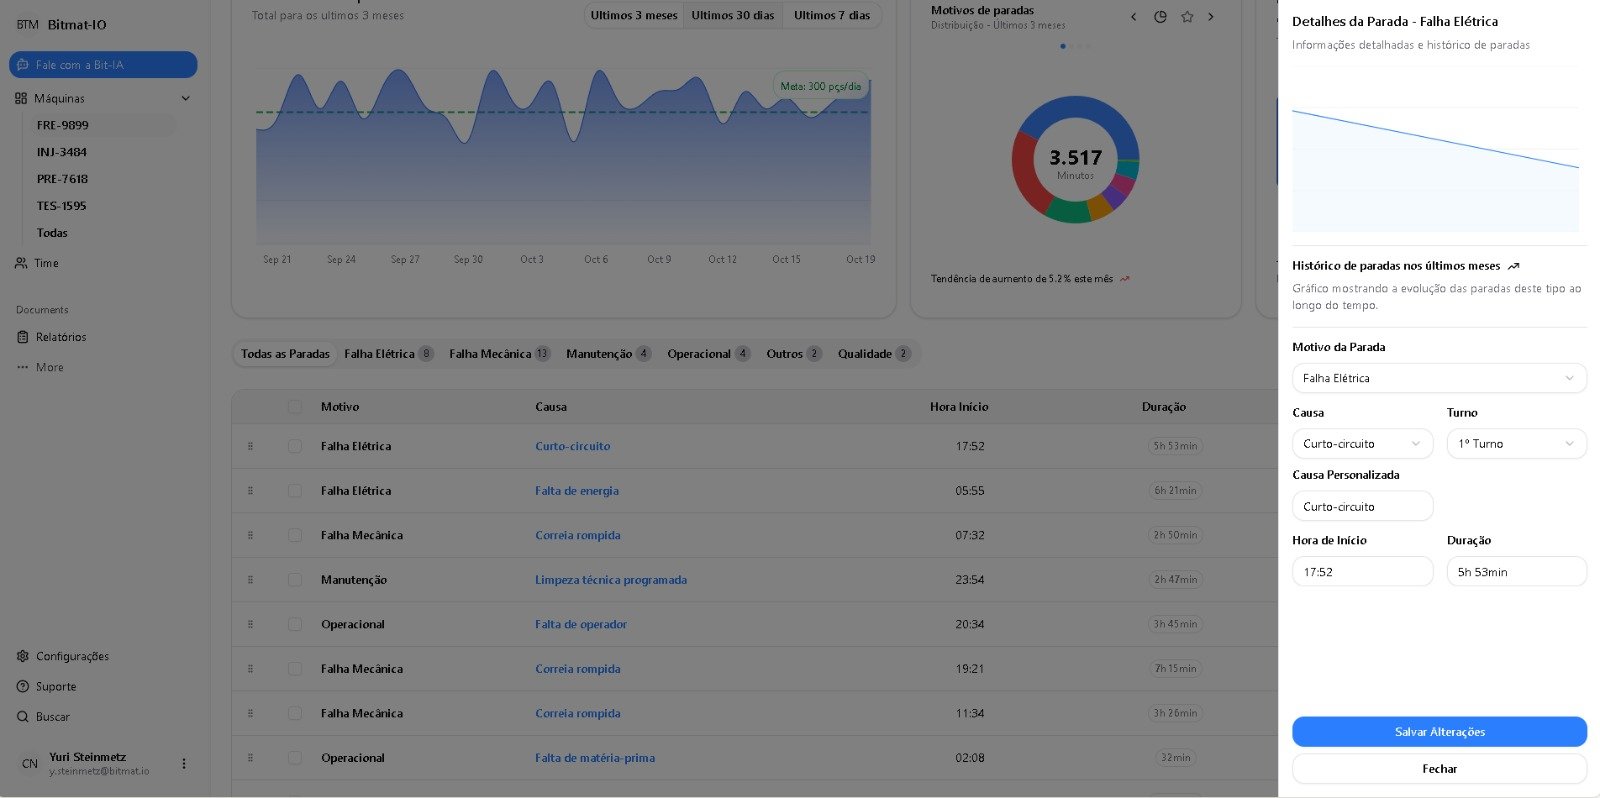Open Configurações in the sidebar
The width and height of the screenshot is (1600, 798).
[72, 656]
